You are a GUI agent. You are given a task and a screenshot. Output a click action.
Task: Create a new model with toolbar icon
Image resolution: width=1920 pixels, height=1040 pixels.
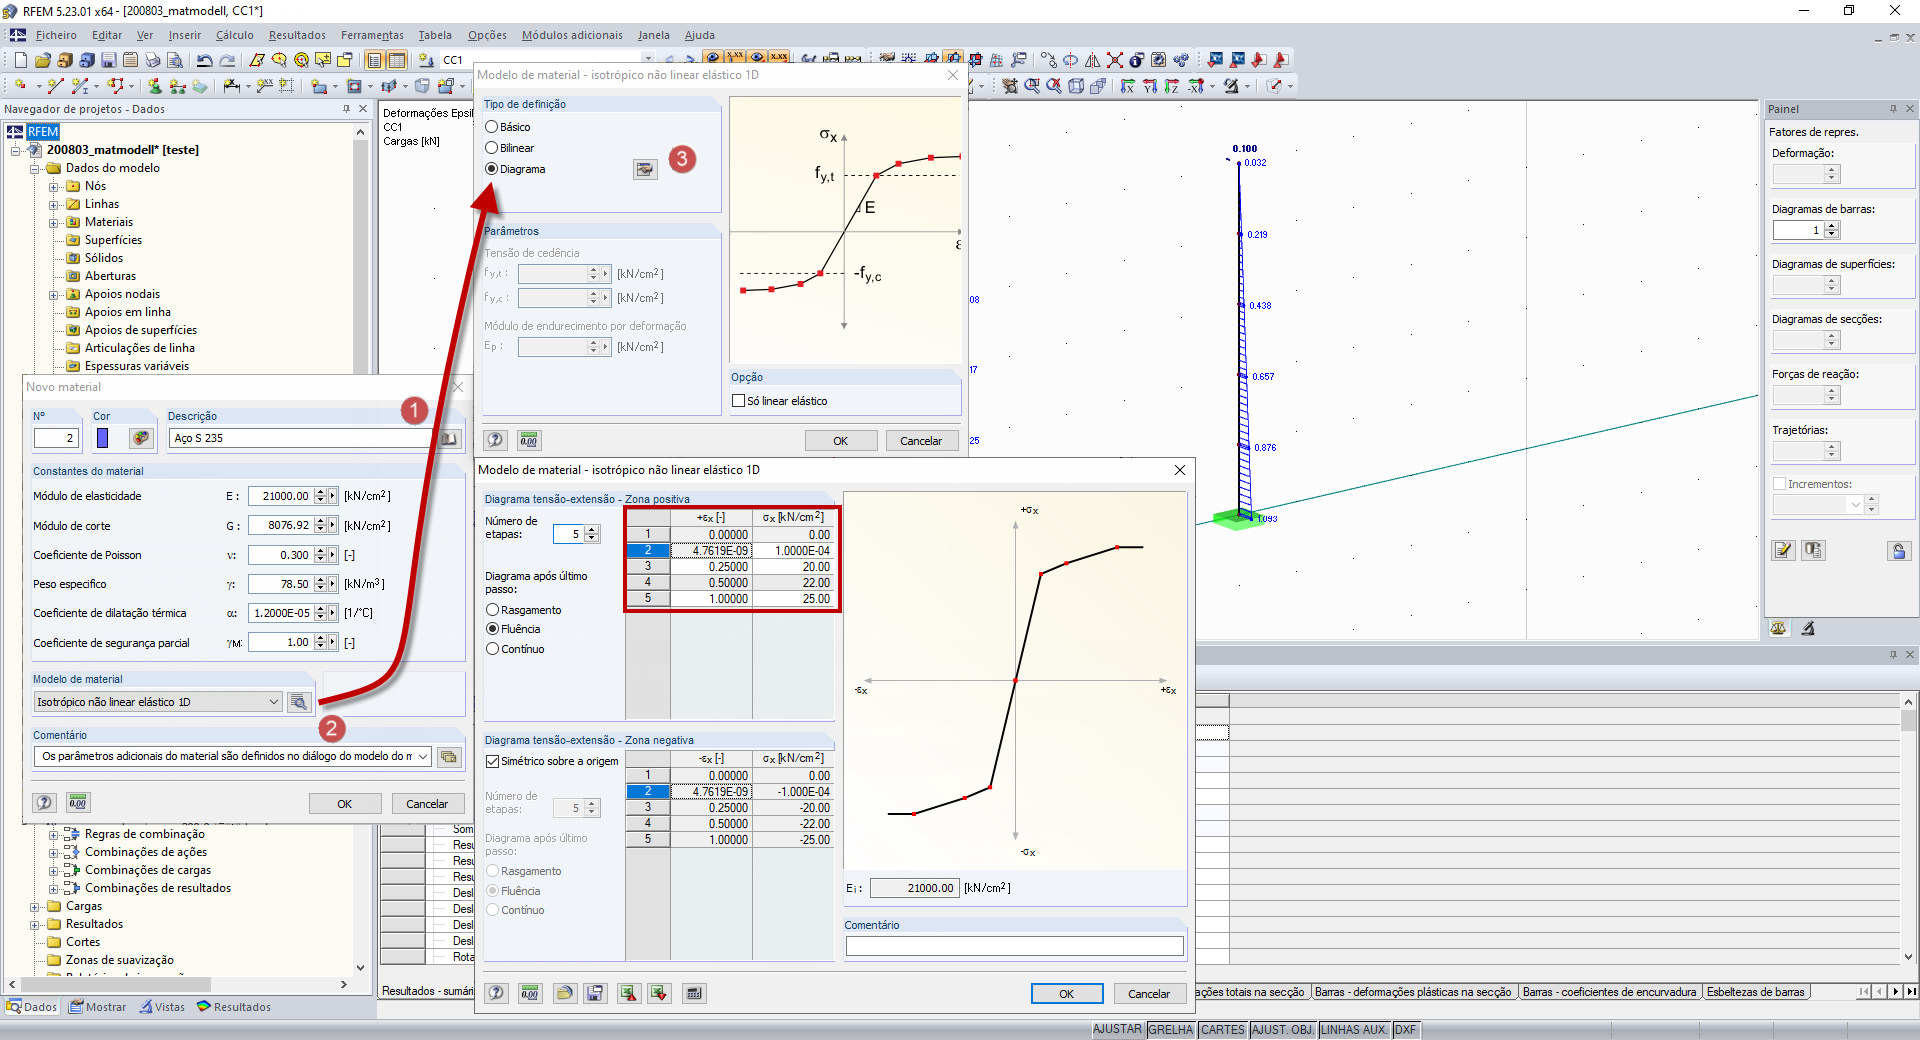20,60
